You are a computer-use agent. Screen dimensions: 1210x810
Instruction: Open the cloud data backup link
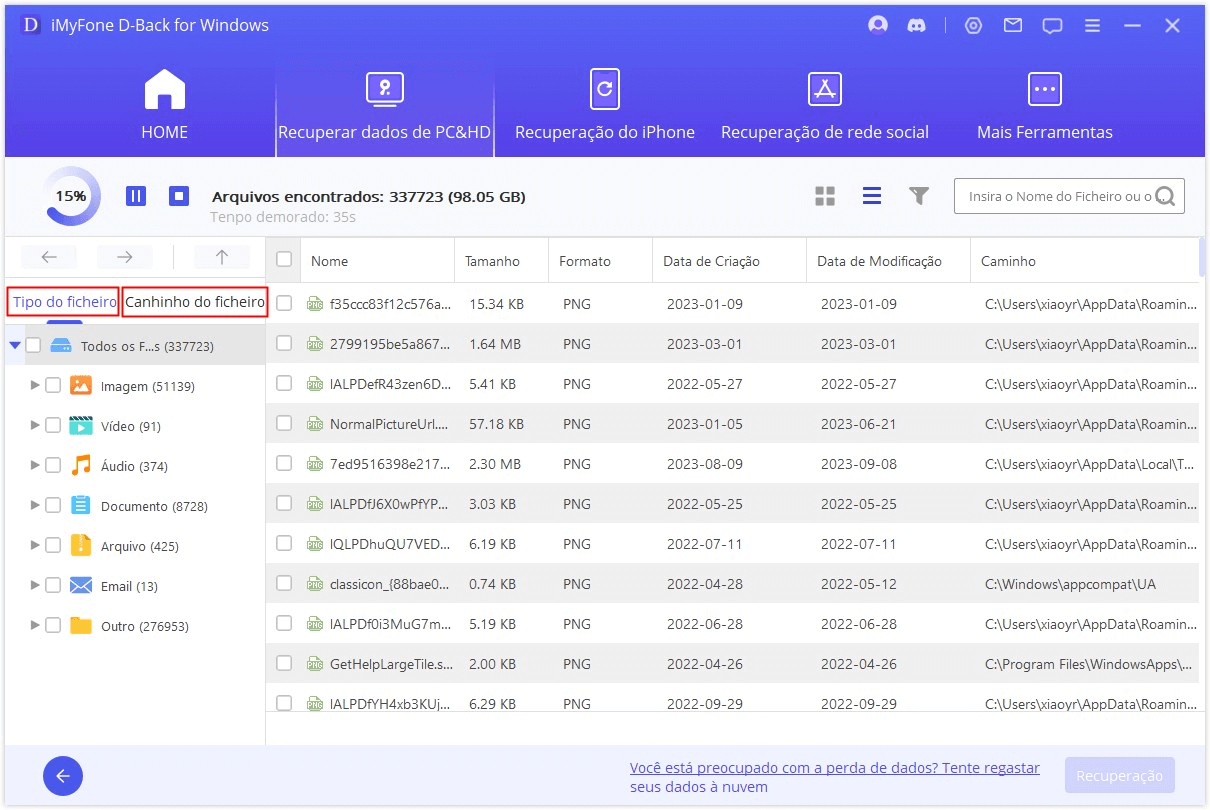click(835, 777)
